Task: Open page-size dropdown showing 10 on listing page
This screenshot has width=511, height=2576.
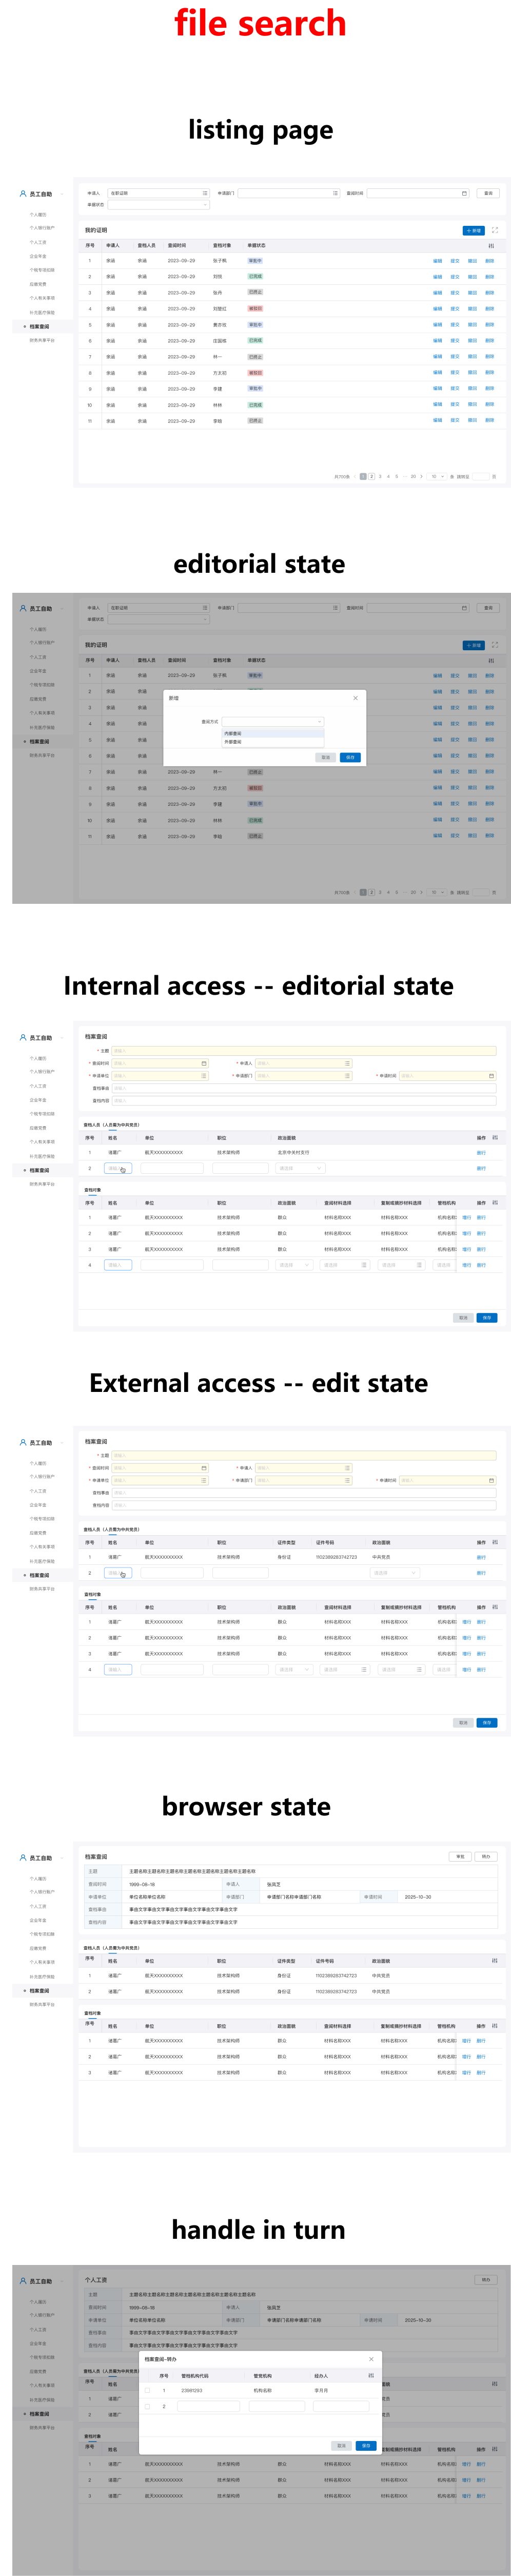Action: (x=437, y=476)
